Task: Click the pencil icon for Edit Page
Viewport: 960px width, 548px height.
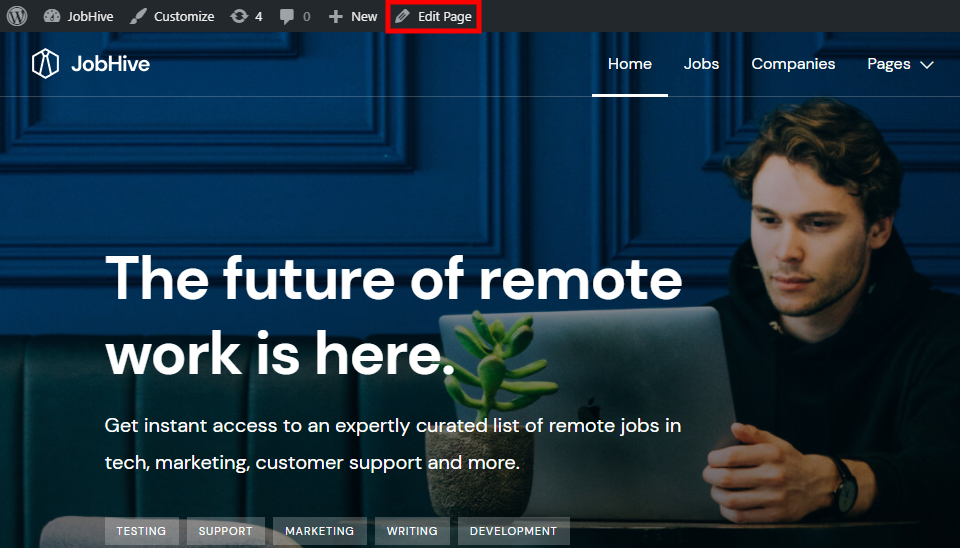Action: (402, 16)
